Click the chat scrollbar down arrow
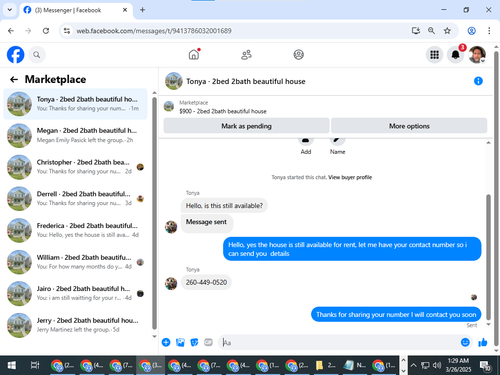Viewport: 500px width, 375px height. [488, 324]
